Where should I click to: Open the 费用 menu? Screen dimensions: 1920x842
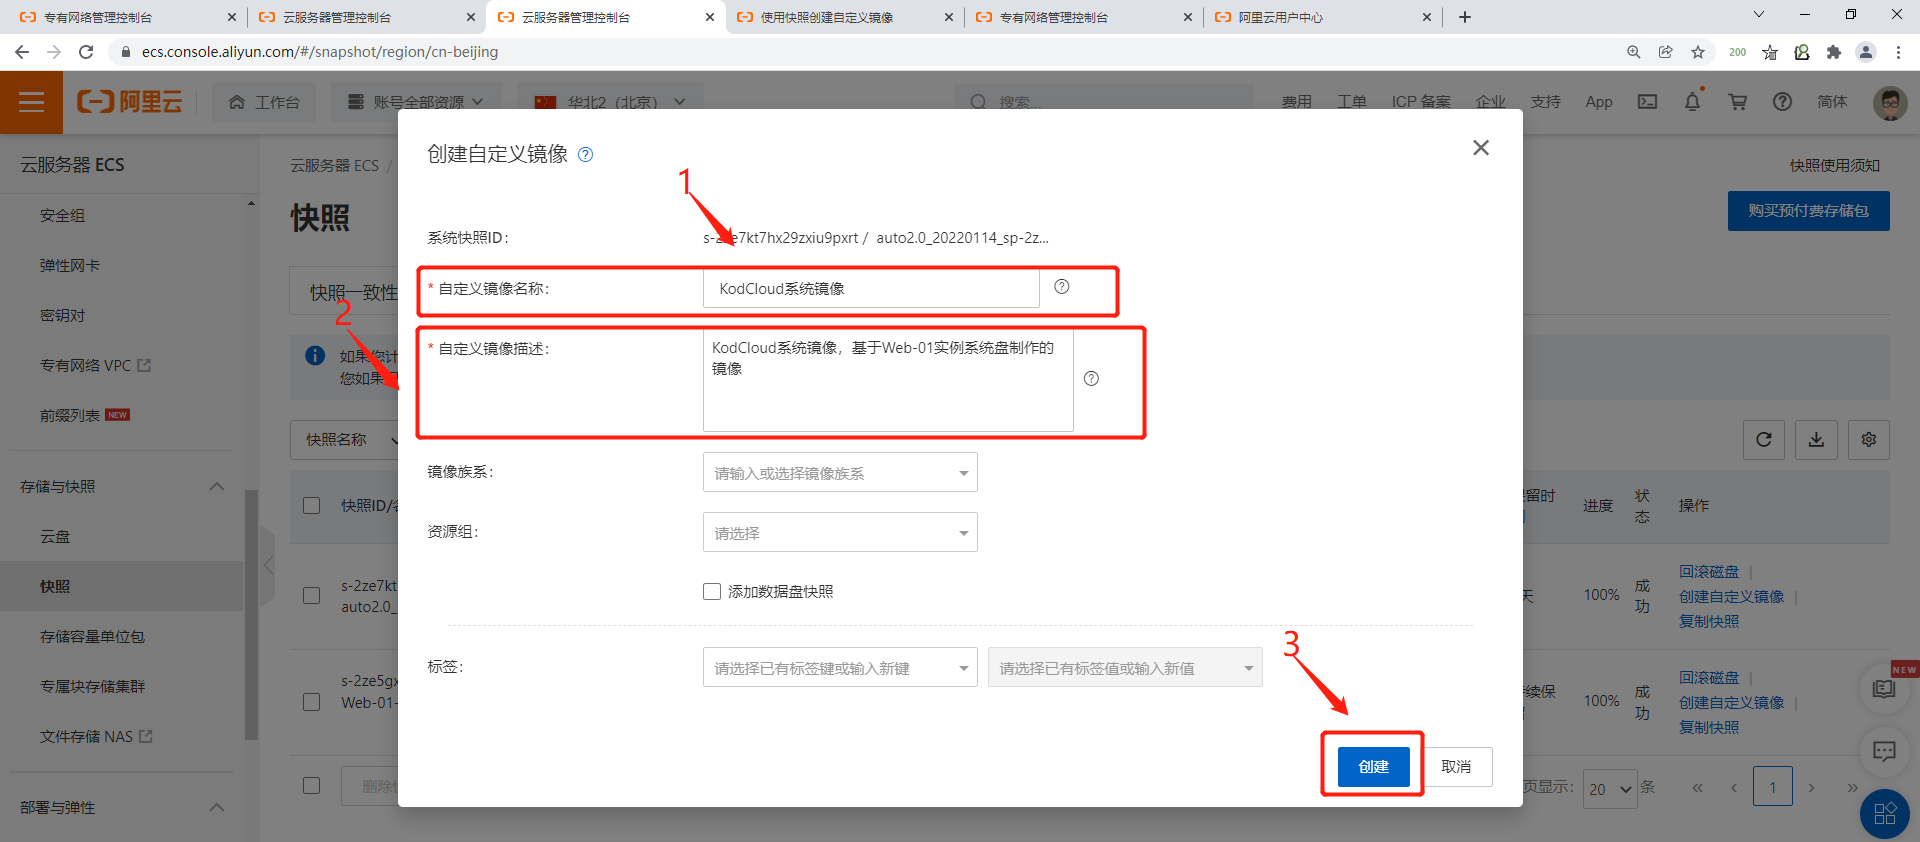[1297, 102]
